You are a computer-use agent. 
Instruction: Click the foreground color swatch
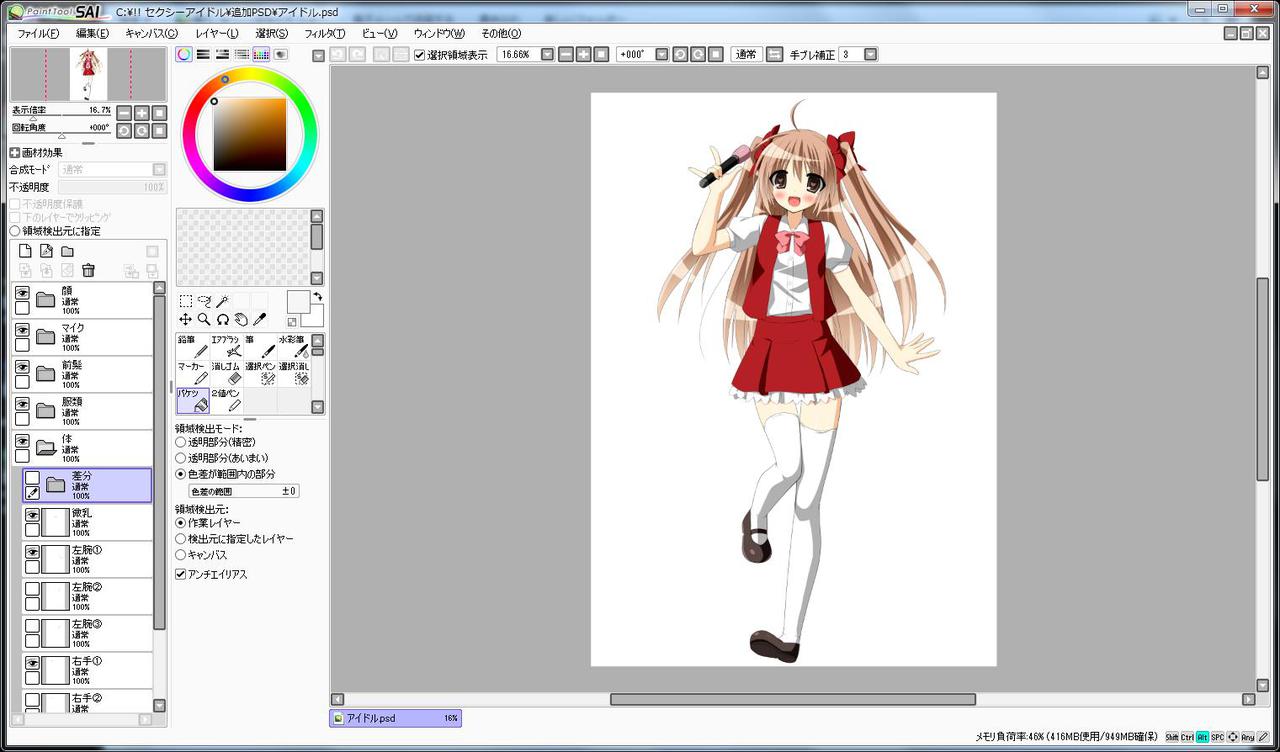pos(298,302)
